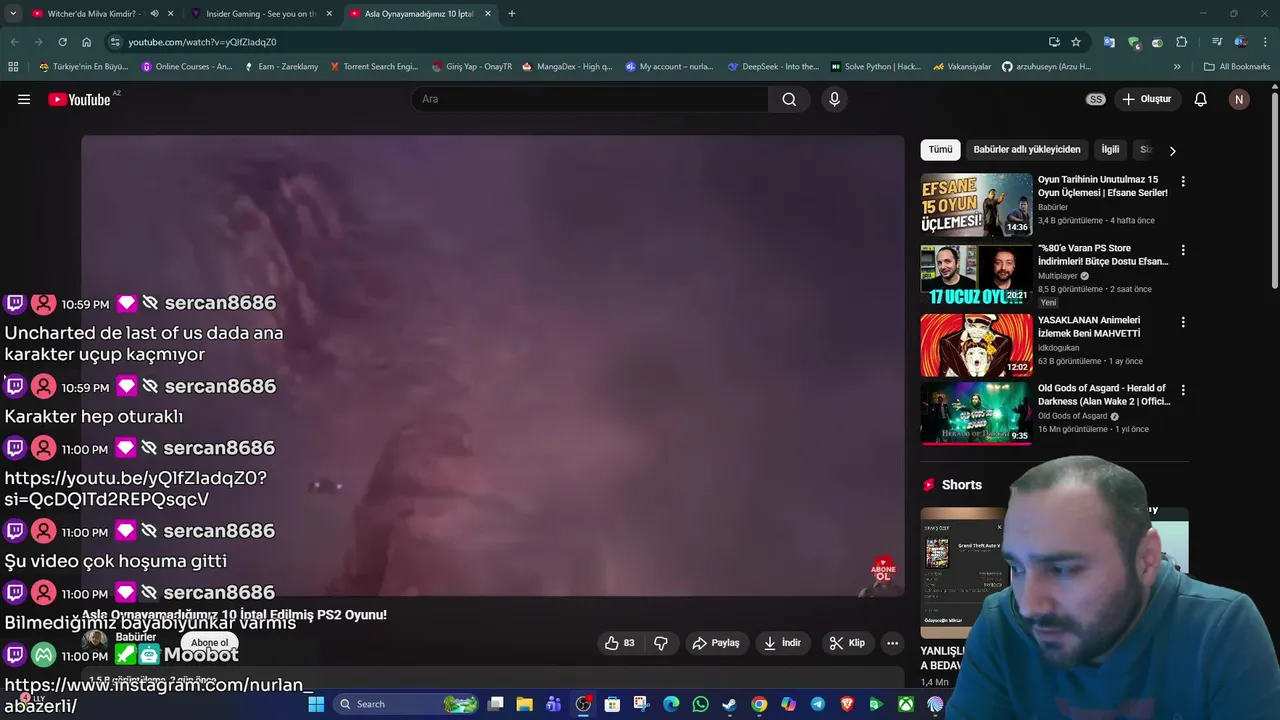Open WhatsApp from taskbar
The image size is (1280, 720).
click(x=700, y=704)
